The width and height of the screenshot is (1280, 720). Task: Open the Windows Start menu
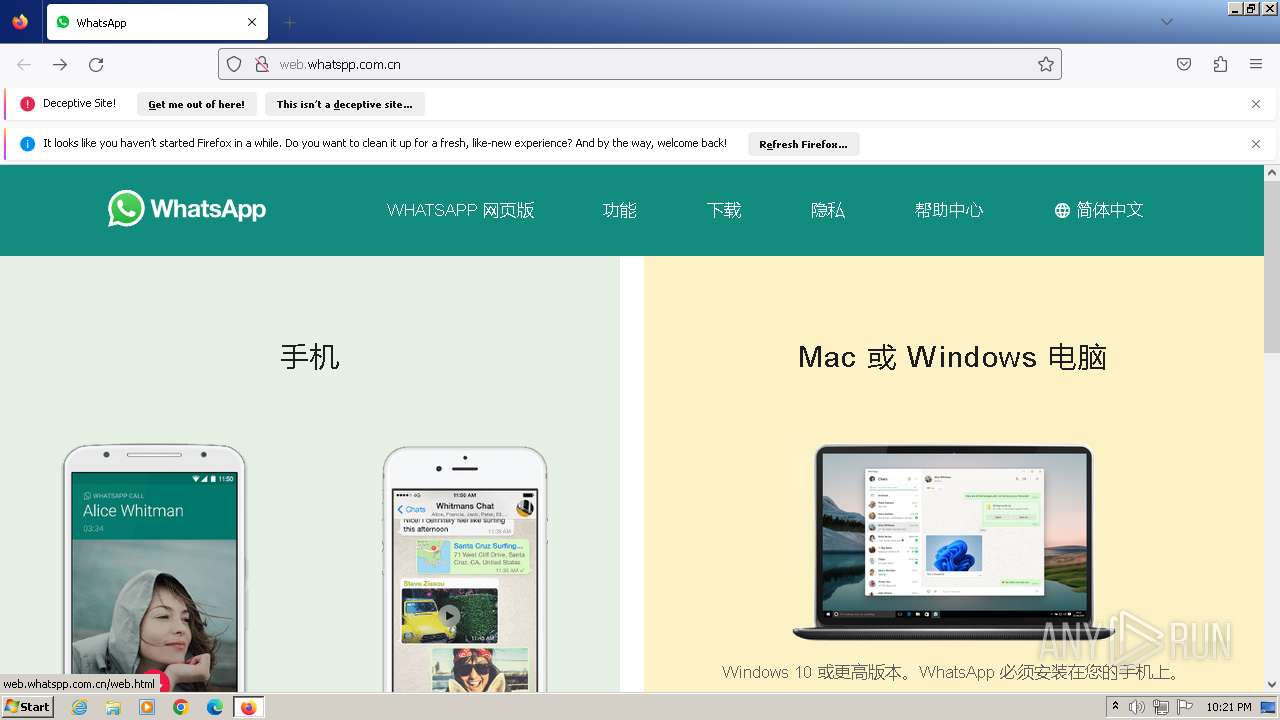pyautogui.click(x=28, y=707)
